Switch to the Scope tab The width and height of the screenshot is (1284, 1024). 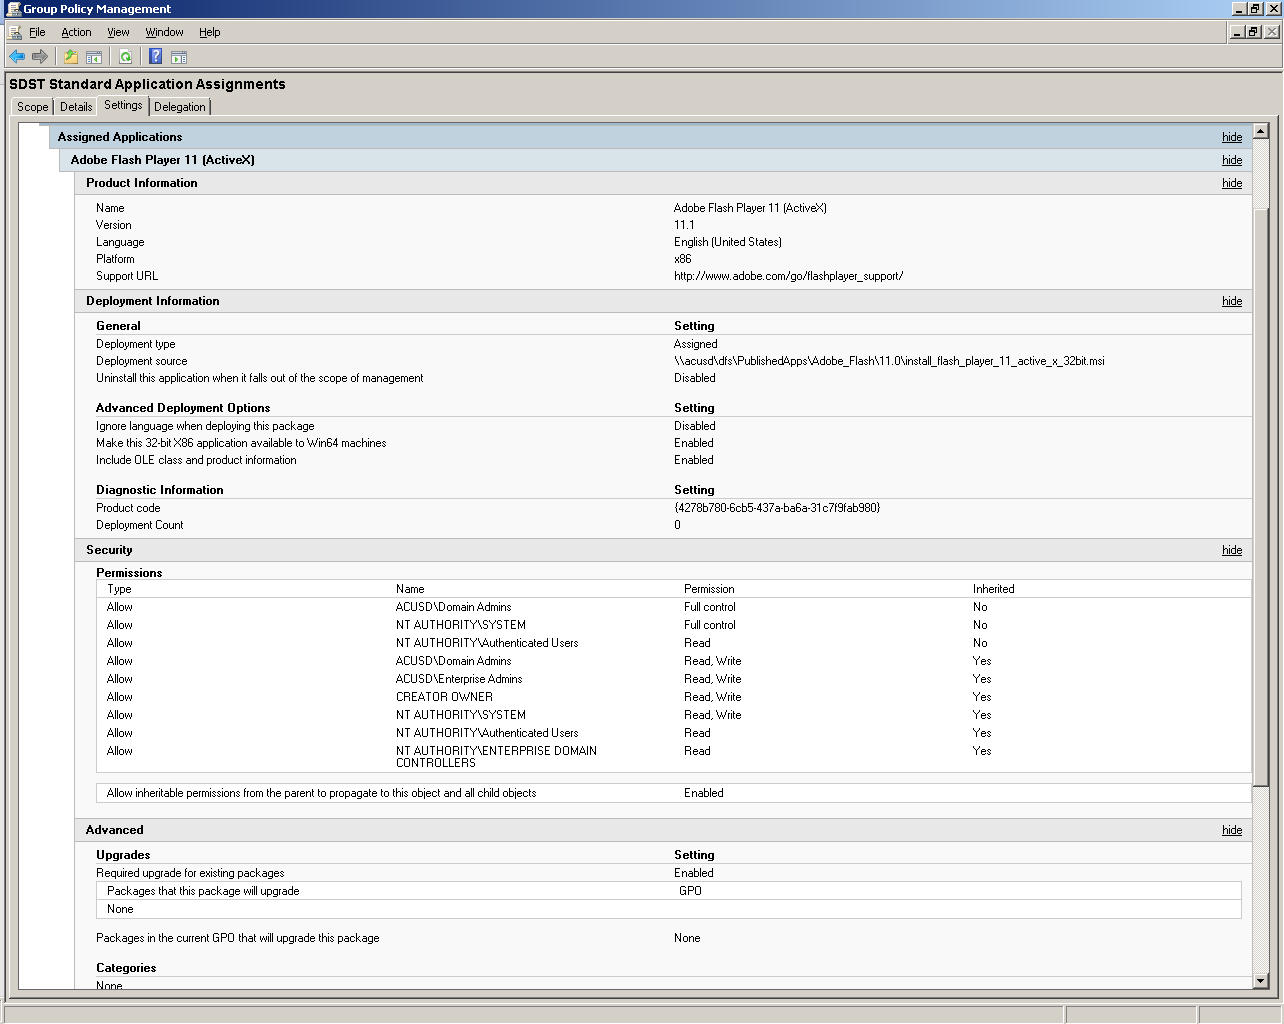tap(31, 106)
